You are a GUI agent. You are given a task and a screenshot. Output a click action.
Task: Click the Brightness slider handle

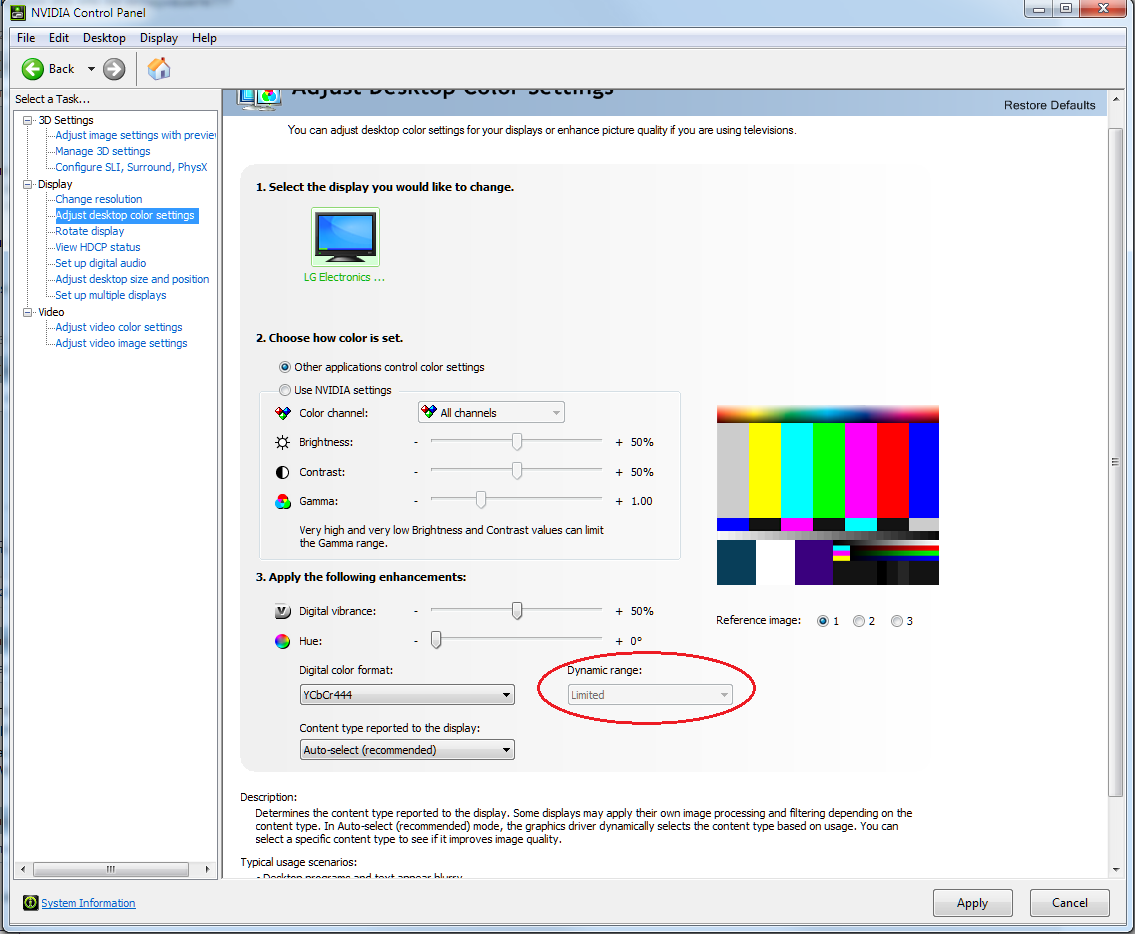pyautogui.click(x=517, y=441)
